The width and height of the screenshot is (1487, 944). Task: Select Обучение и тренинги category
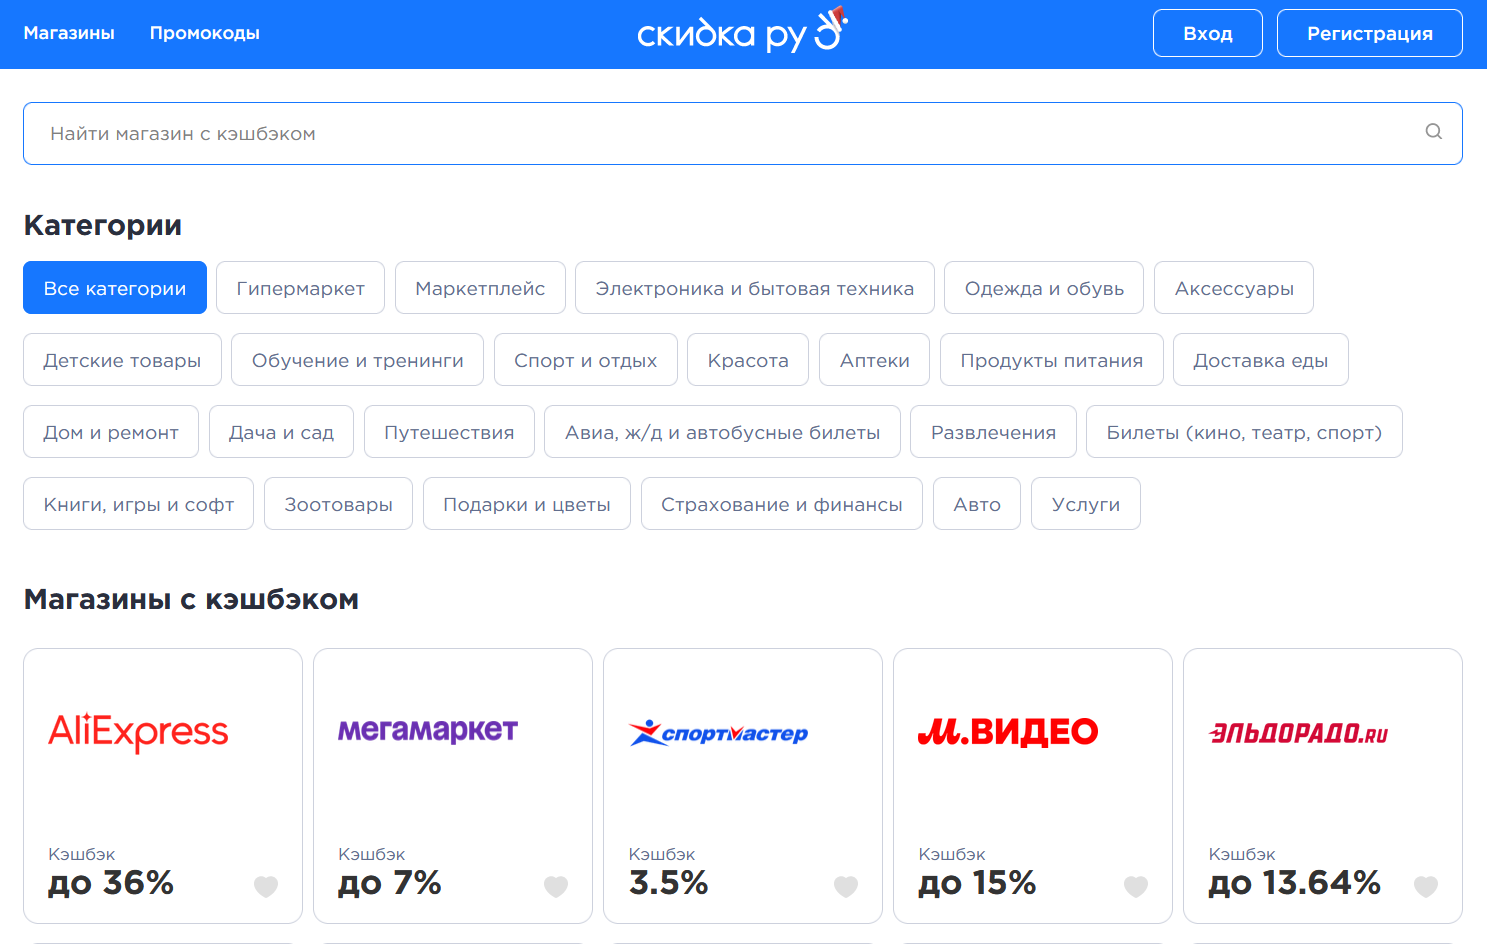pyautogui.click(x=358, y=360)
